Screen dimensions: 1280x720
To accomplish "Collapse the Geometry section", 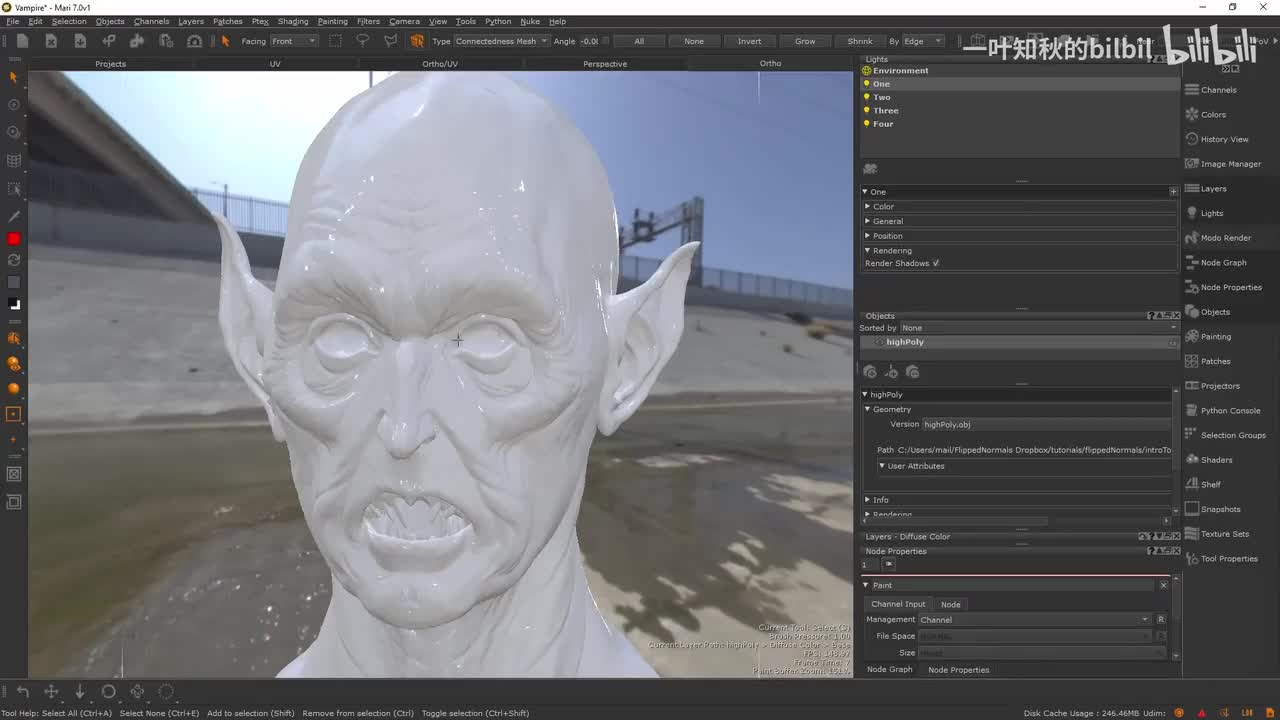I will (868, 409).
